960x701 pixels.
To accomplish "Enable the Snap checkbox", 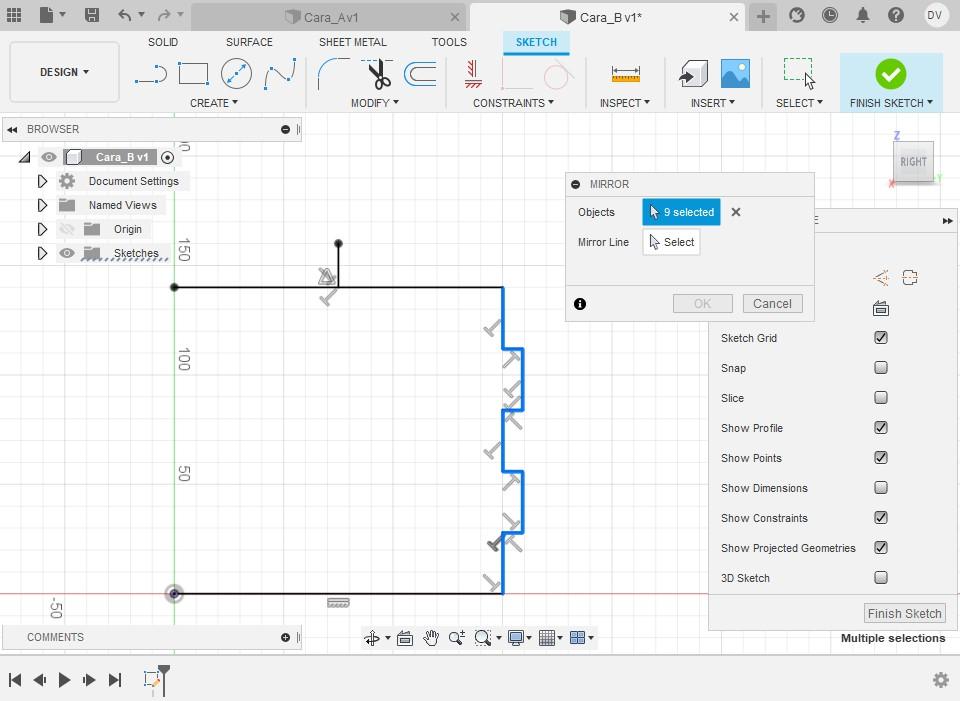I will pyautogui.click(x=881, y=367).
